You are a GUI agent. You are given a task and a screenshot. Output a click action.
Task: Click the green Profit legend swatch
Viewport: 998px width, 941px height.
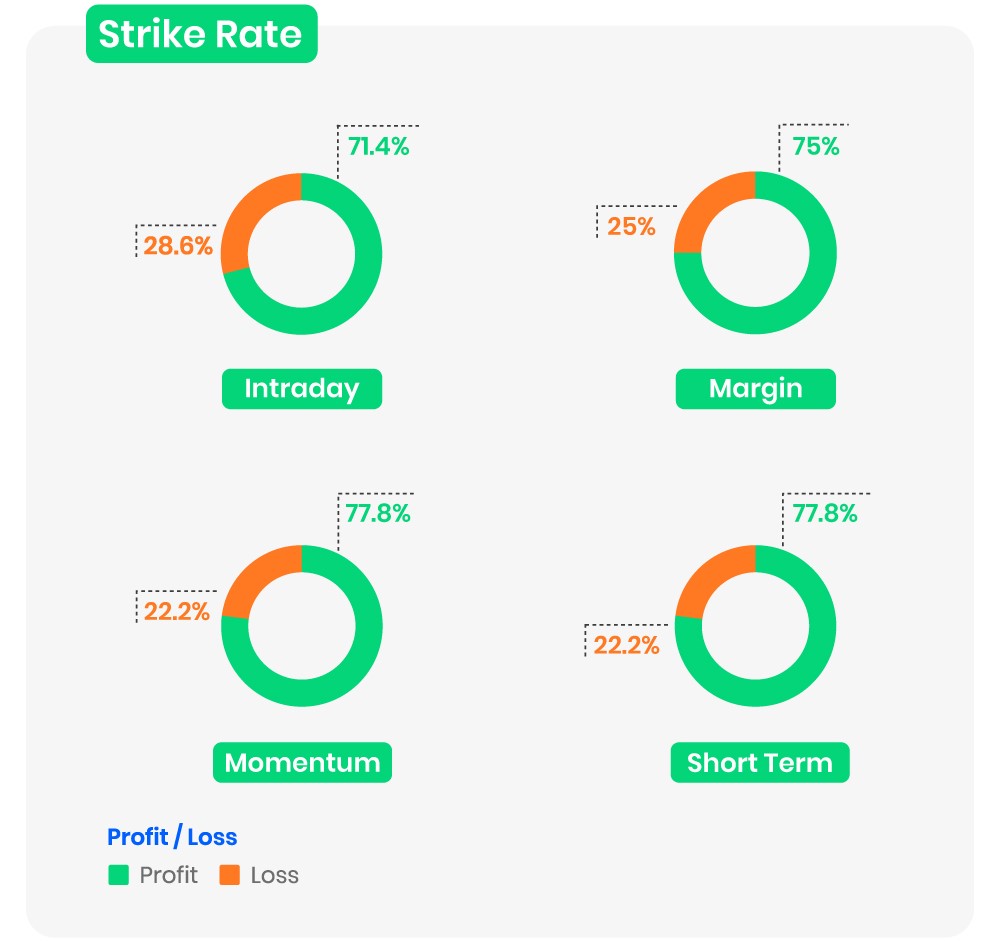(x=119, y=876)
